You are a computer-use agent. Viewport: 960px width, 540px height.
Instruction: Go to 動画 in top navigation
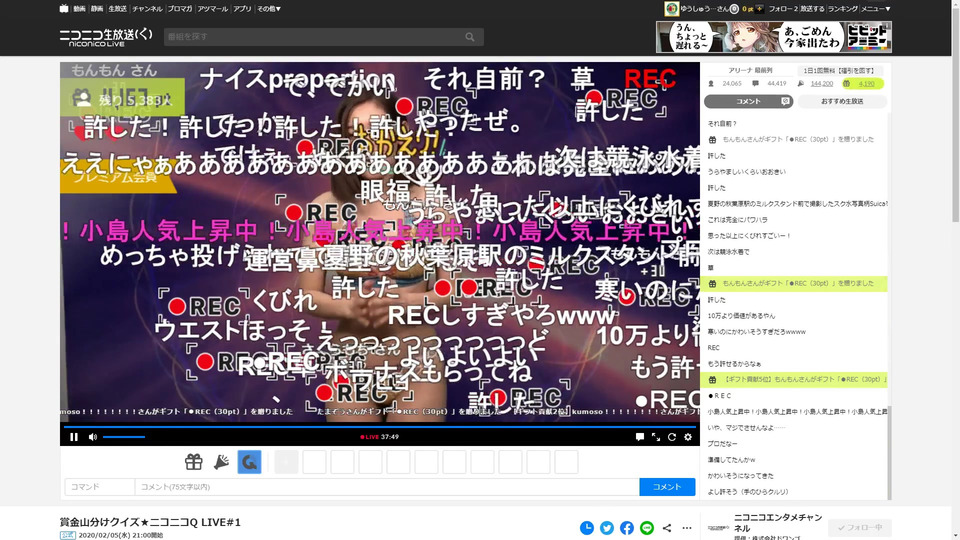point(80,9)
